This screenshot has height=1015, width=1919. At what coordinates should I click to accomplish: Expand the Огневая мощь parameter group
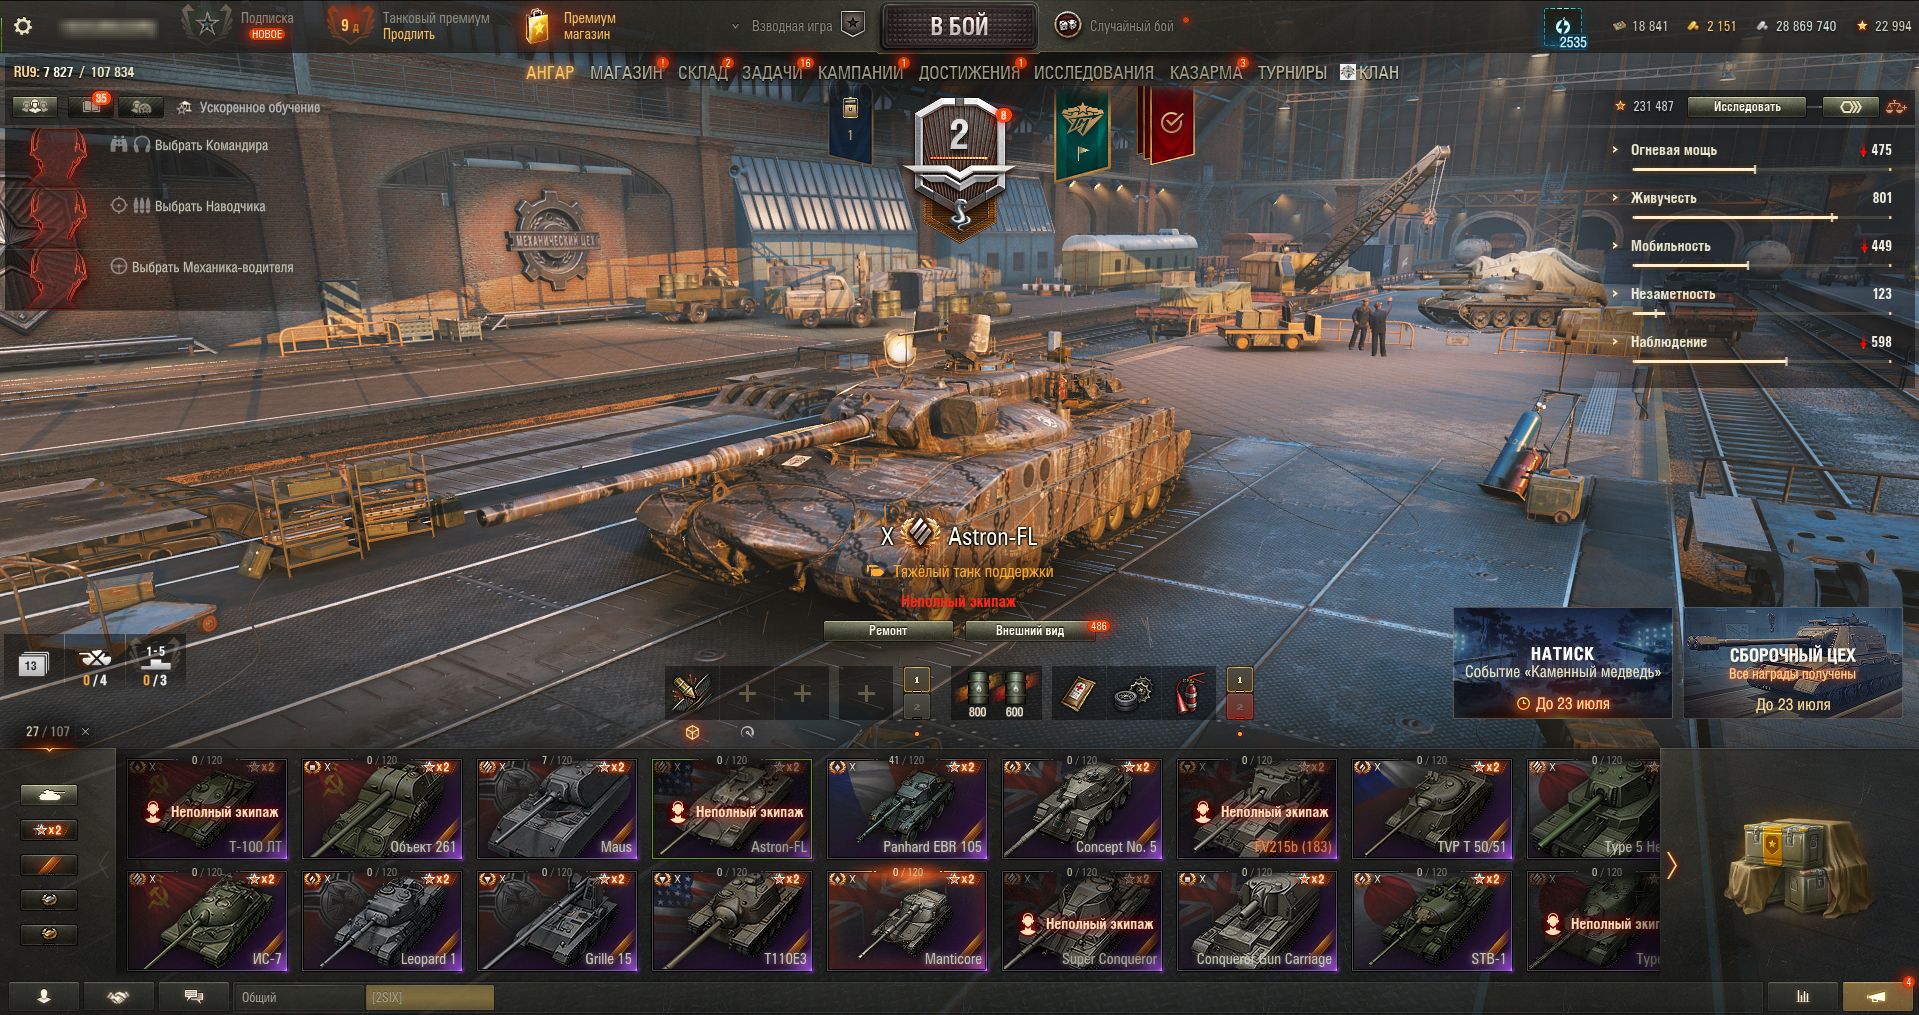click(1673, 150)
